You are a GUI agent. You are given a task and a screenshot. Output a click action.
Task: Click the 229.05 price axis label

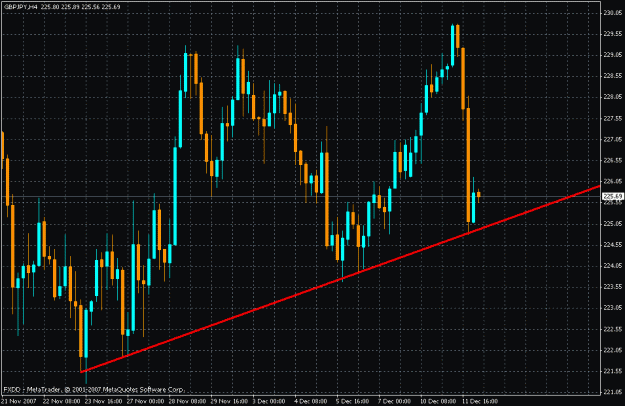pos(613,55)
